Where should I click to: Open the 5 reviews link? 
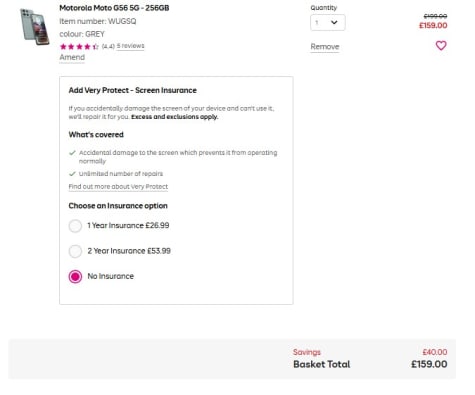coord(130,46)
